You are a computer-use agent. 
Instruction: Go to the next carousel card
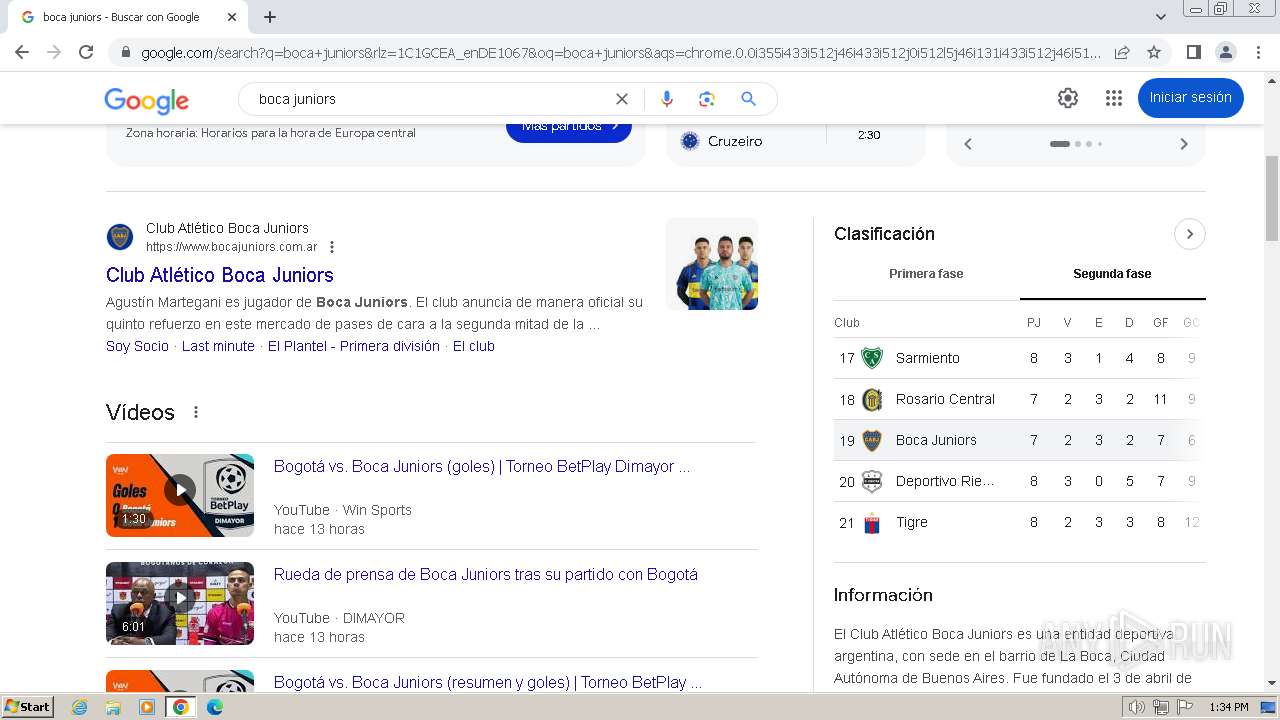click(x=1184, y=144)
